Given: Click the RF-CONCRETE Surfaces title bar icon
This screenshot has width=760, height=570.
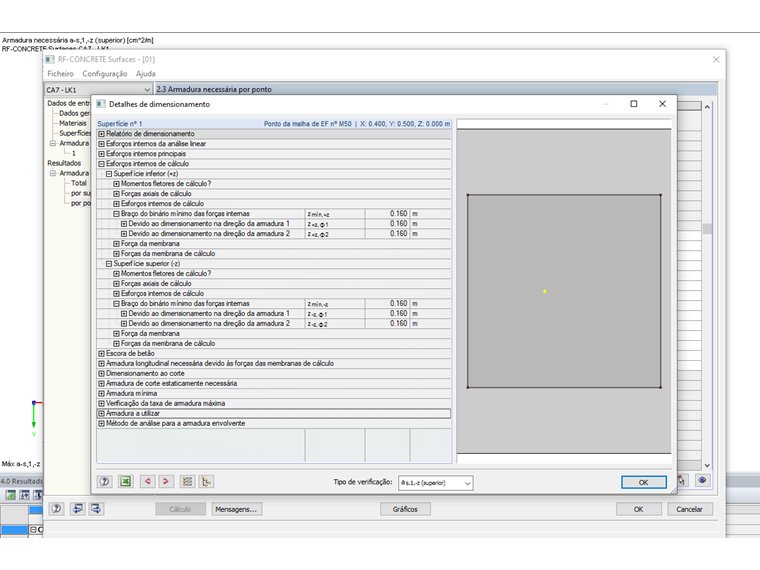Looking at the screenshot, I should (x=50, y=59).
